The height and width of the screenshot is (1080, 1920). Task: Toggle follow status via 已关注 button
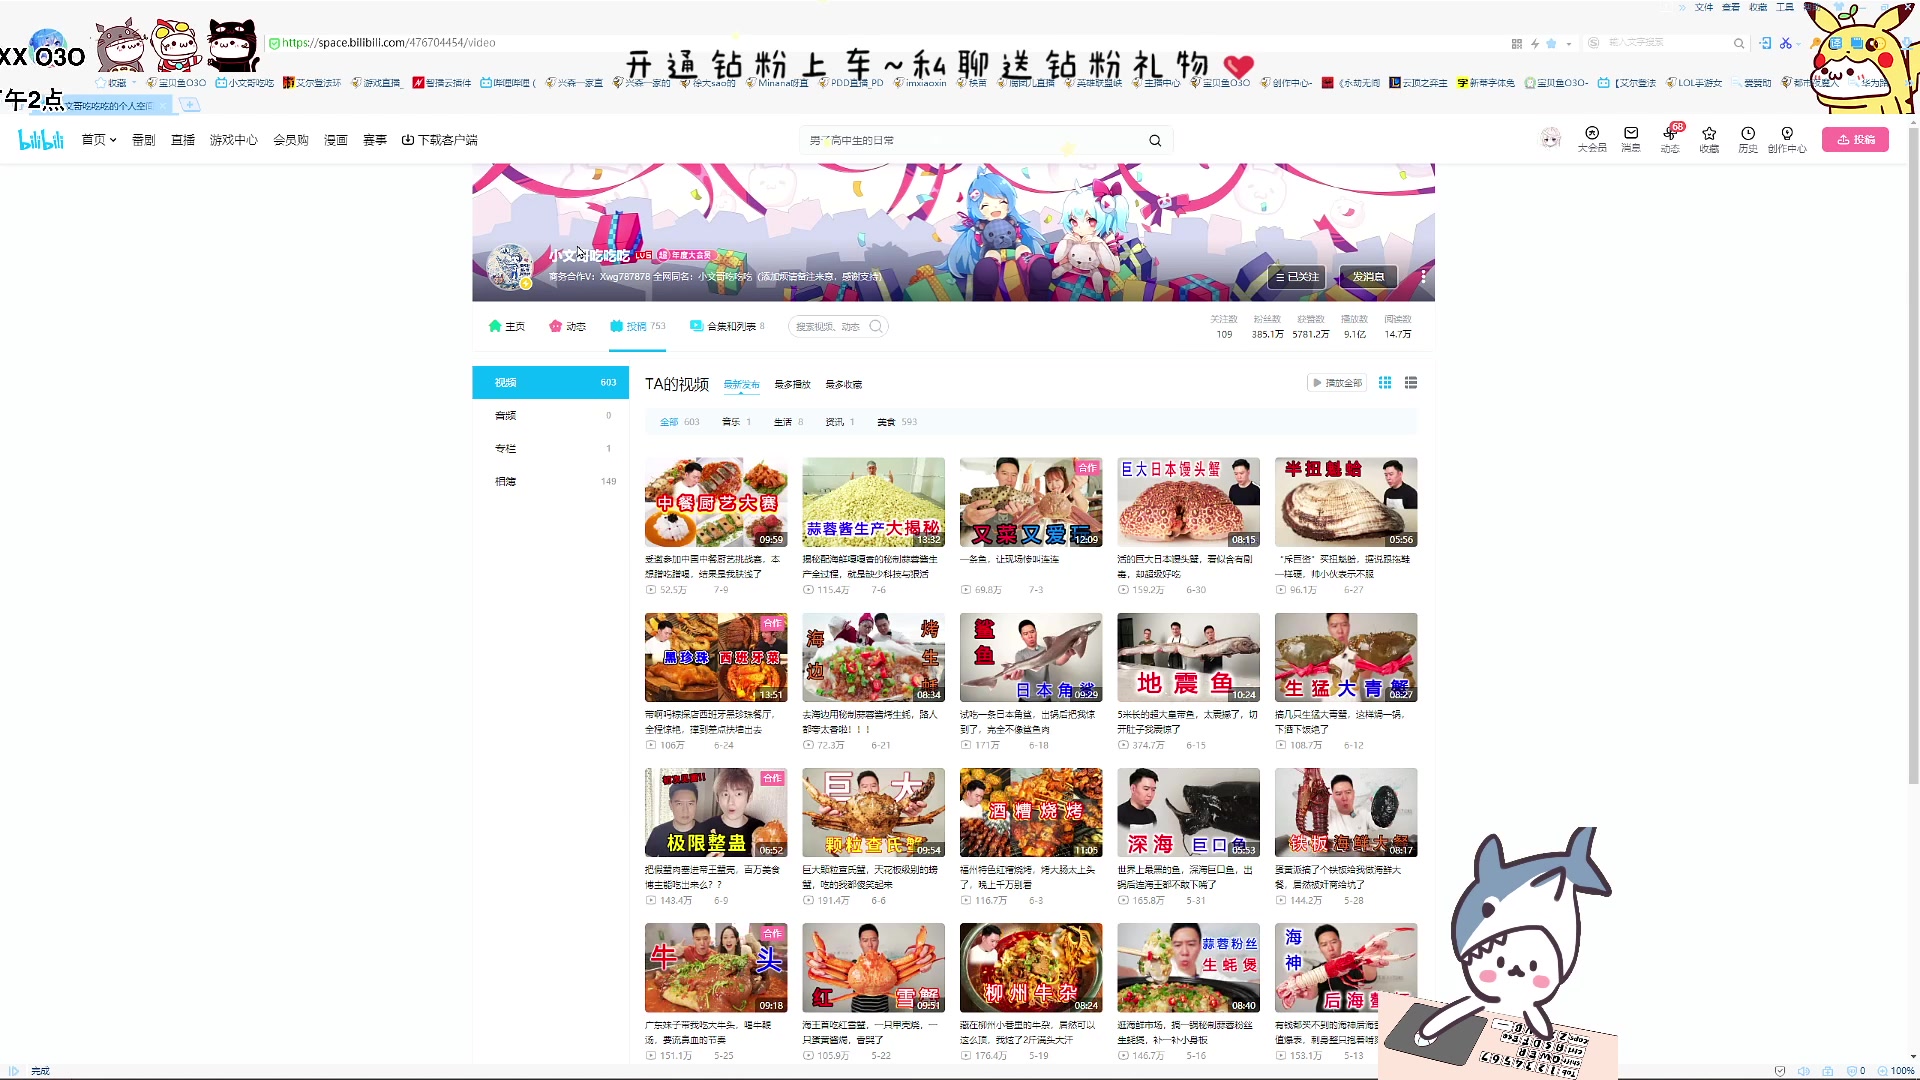click(1297, 276)
